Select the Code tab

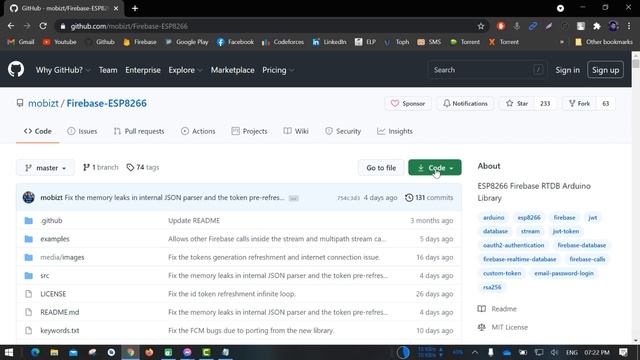38,131
